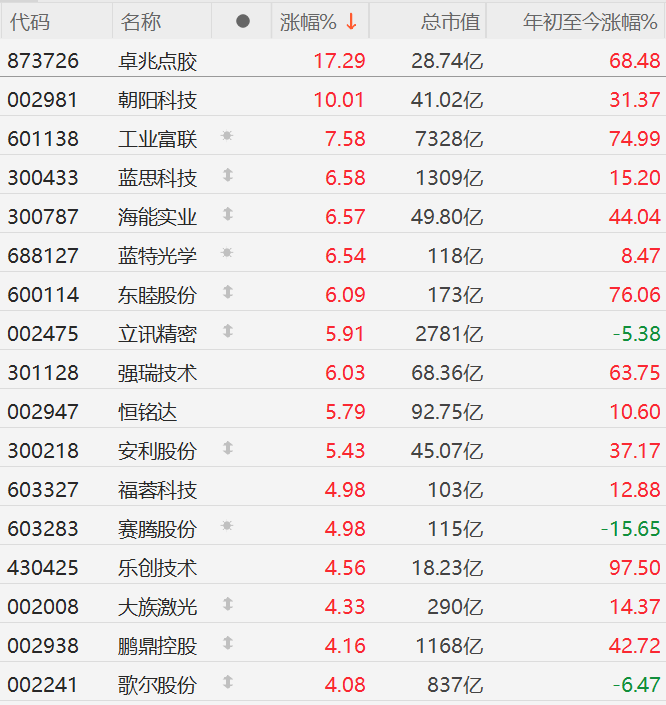Open the 蓝思科技 stock name
Image resolution: width=666 pixels, height=705 pixels.
coord(157,178)
